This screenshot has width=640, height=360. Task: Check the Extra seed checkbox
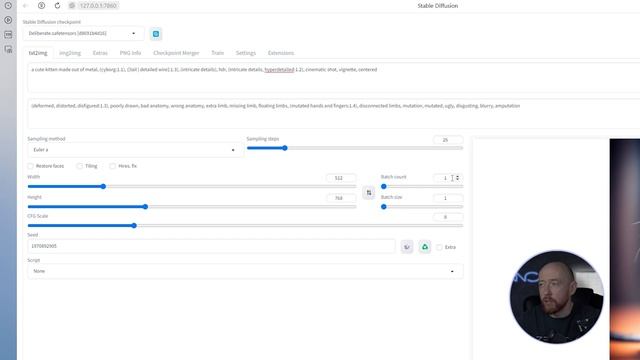tap(439, 247)
